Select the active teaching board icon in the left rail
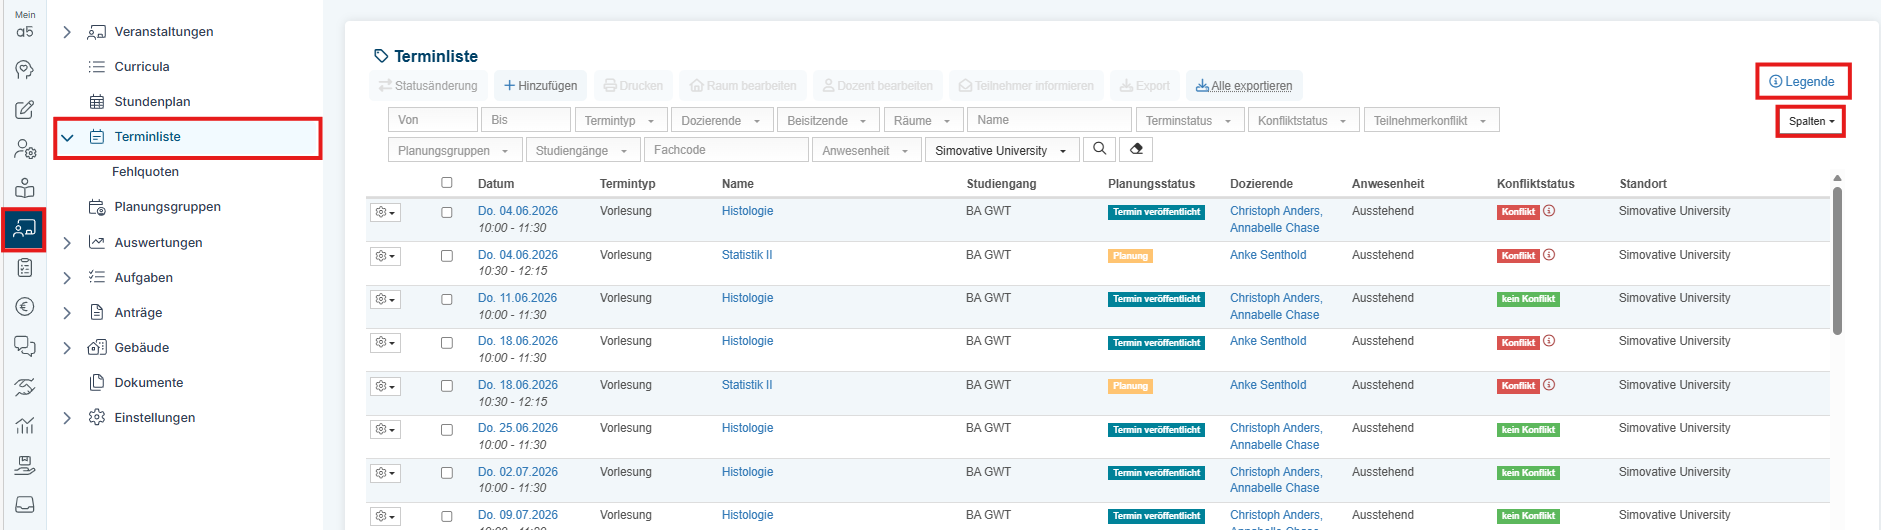The image size is (1881, 530). pos(25,229)
